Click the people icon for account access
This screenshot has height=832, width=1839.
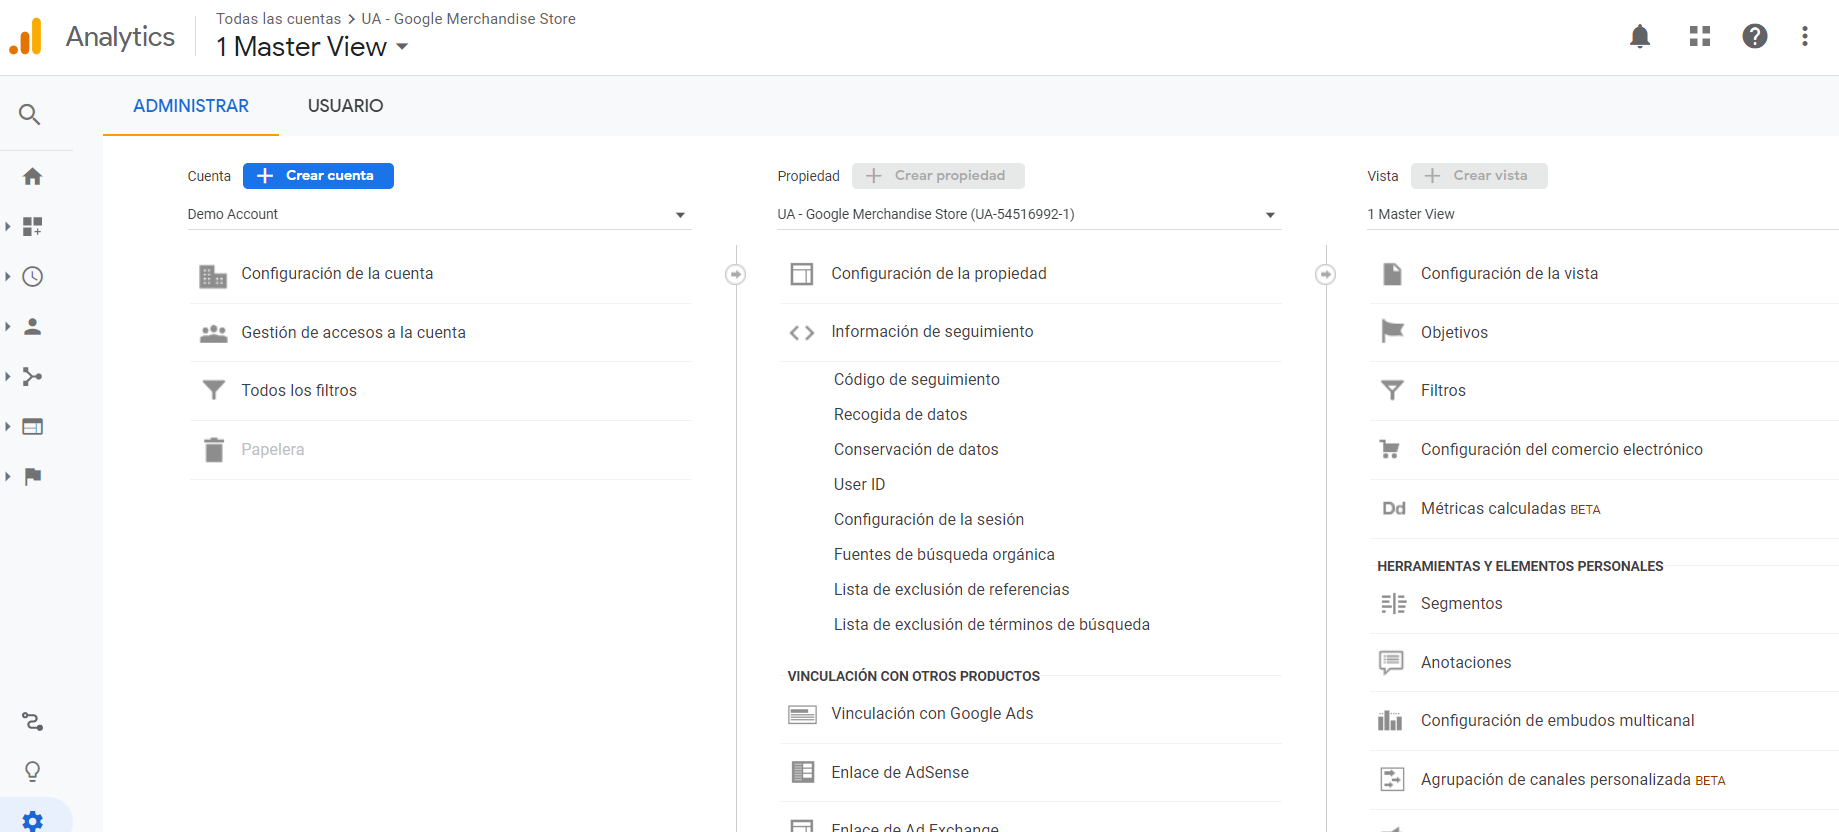213,333
